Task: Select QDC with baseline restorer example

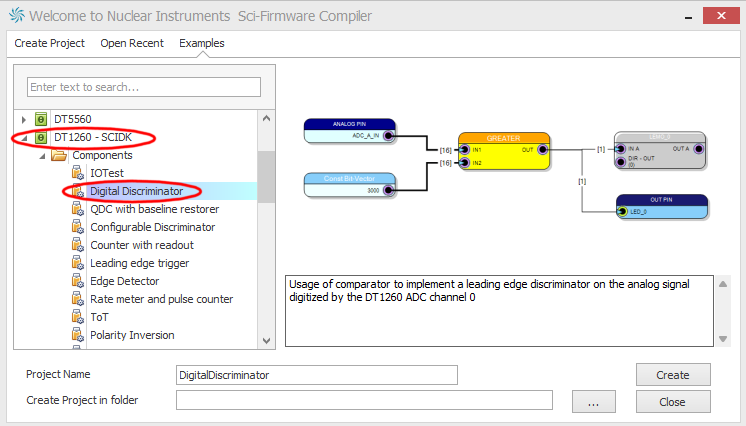Action: pos(155,209)
